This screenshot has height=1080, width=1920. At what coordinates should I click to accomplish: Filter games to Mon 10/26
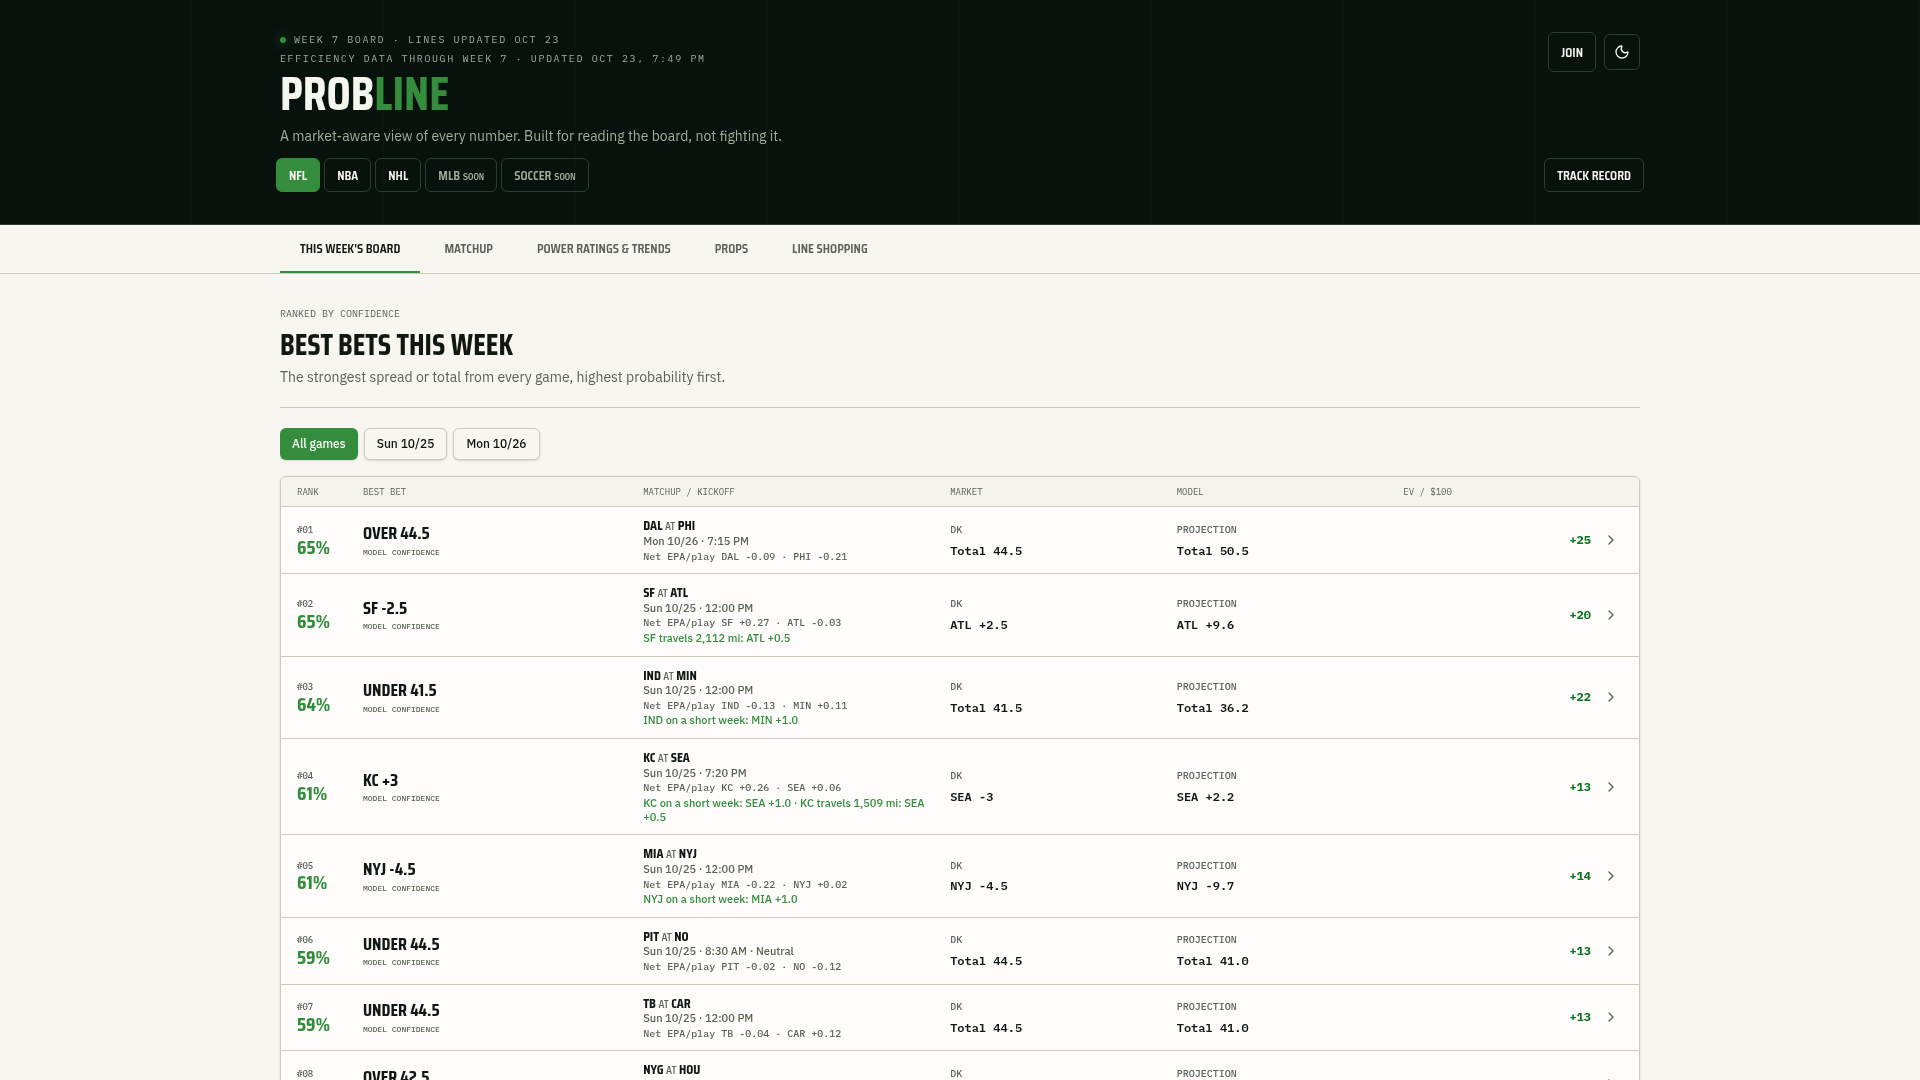[496, 444]
